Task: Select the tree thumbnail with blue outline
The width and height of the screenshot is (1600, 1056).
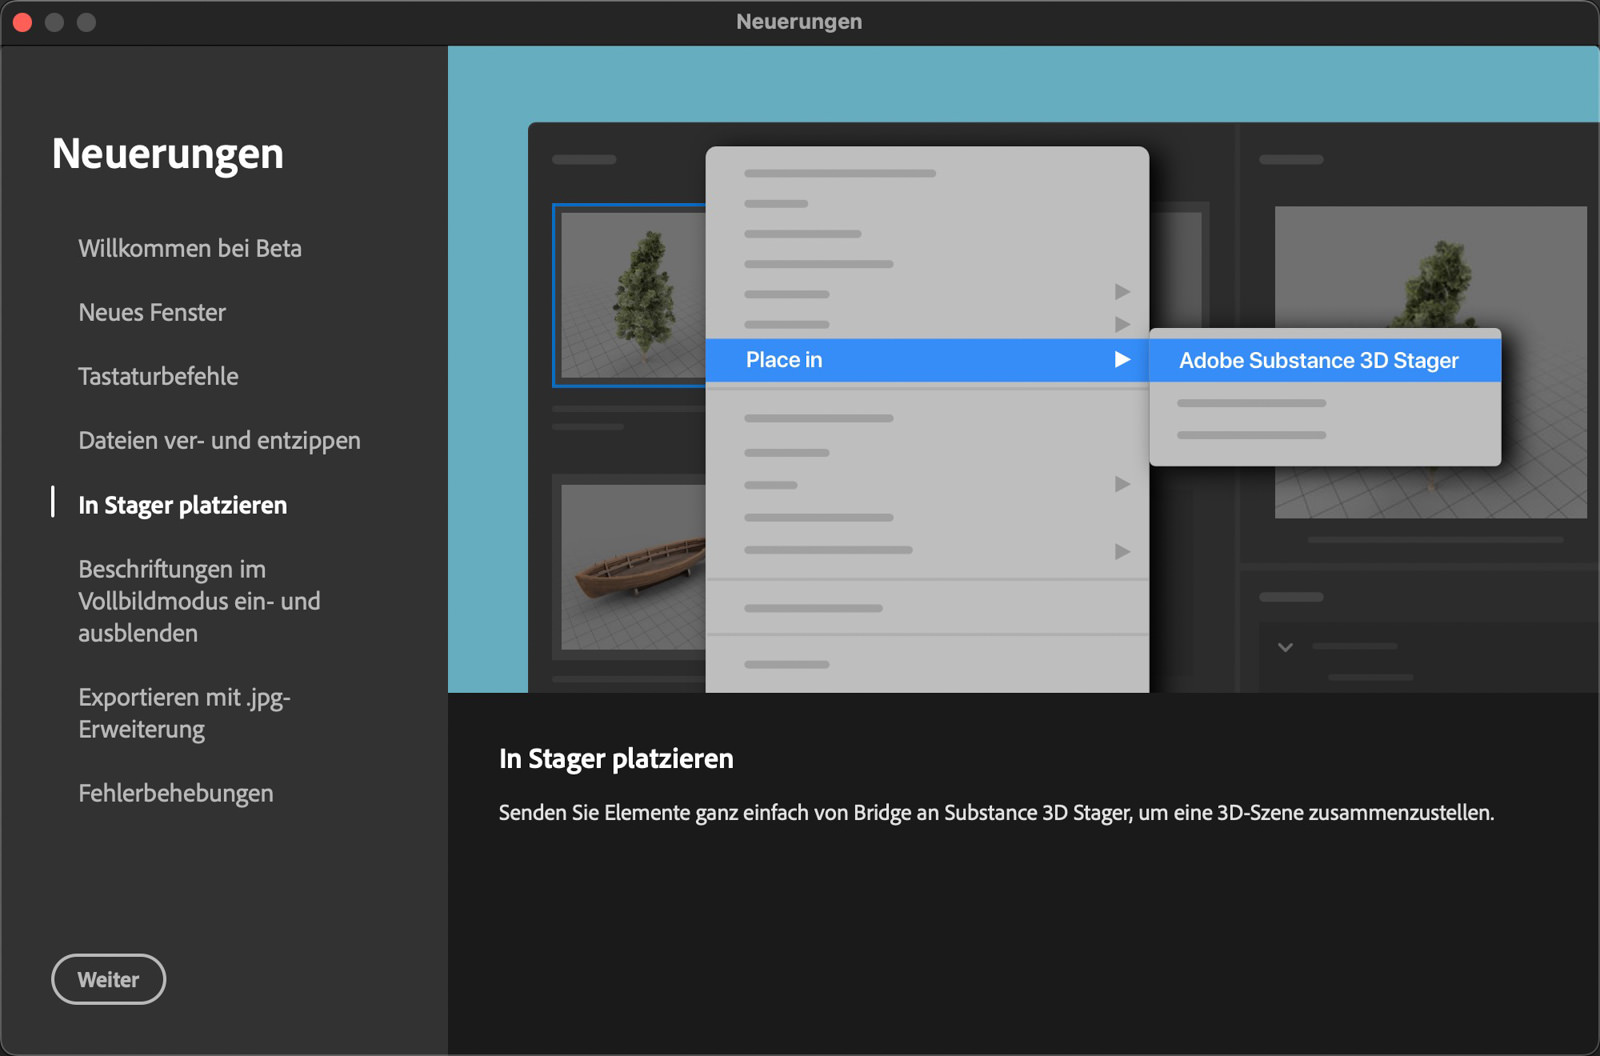Action: point(630,295)
